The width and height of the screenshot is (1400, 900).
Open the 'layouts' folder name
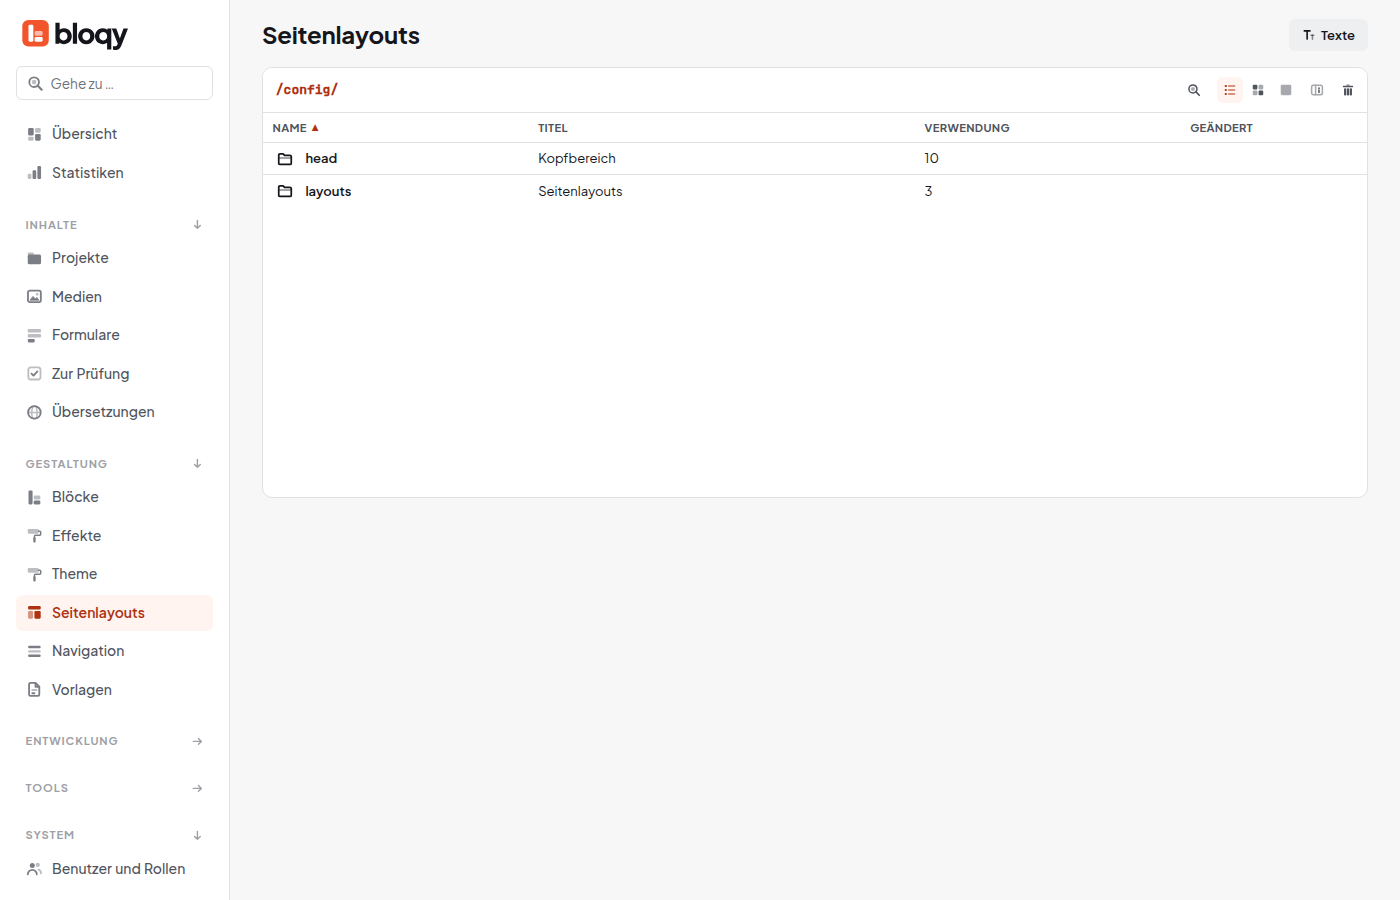tap(328, 191)
